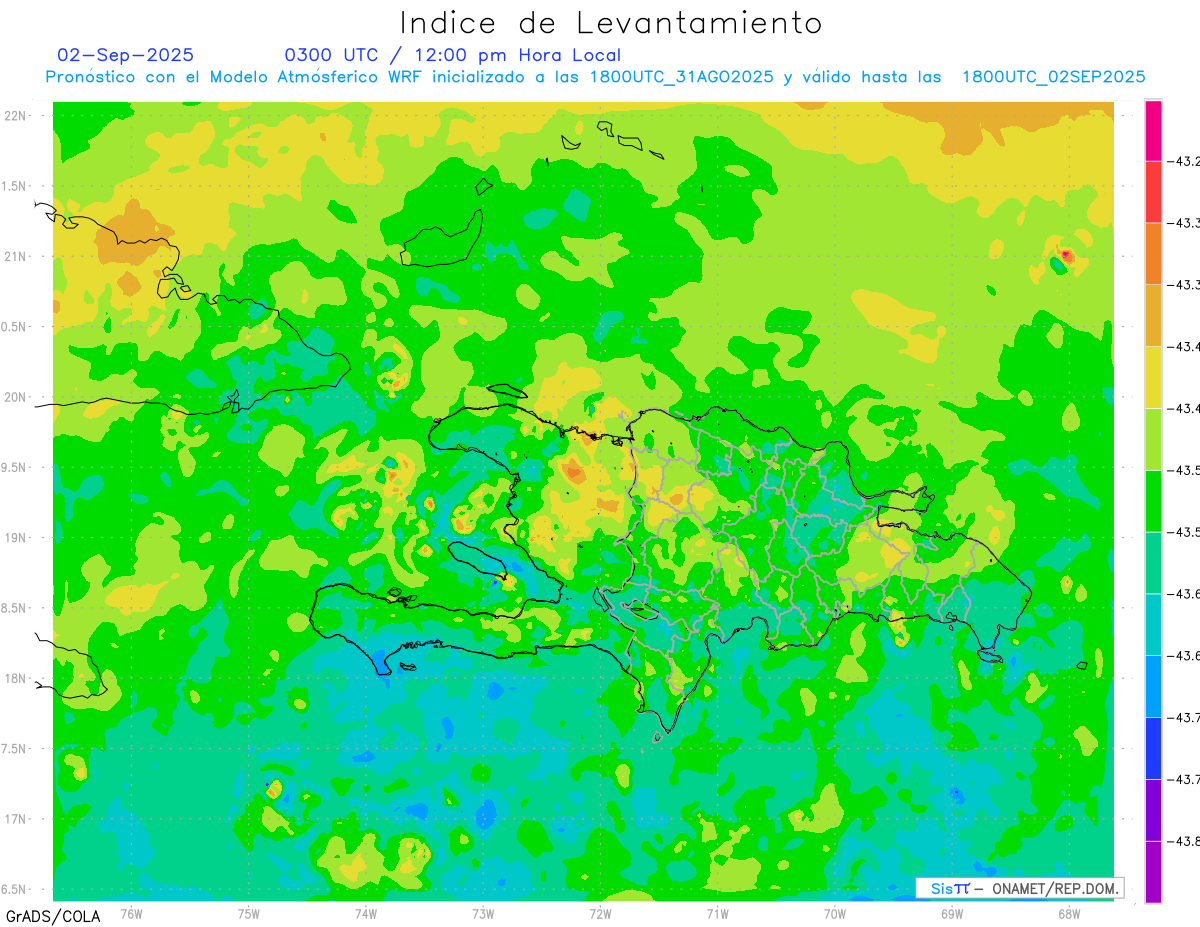Select the dark orange legend swatch
This screenshot has height=927, width=1200.
pos(1153,254)
